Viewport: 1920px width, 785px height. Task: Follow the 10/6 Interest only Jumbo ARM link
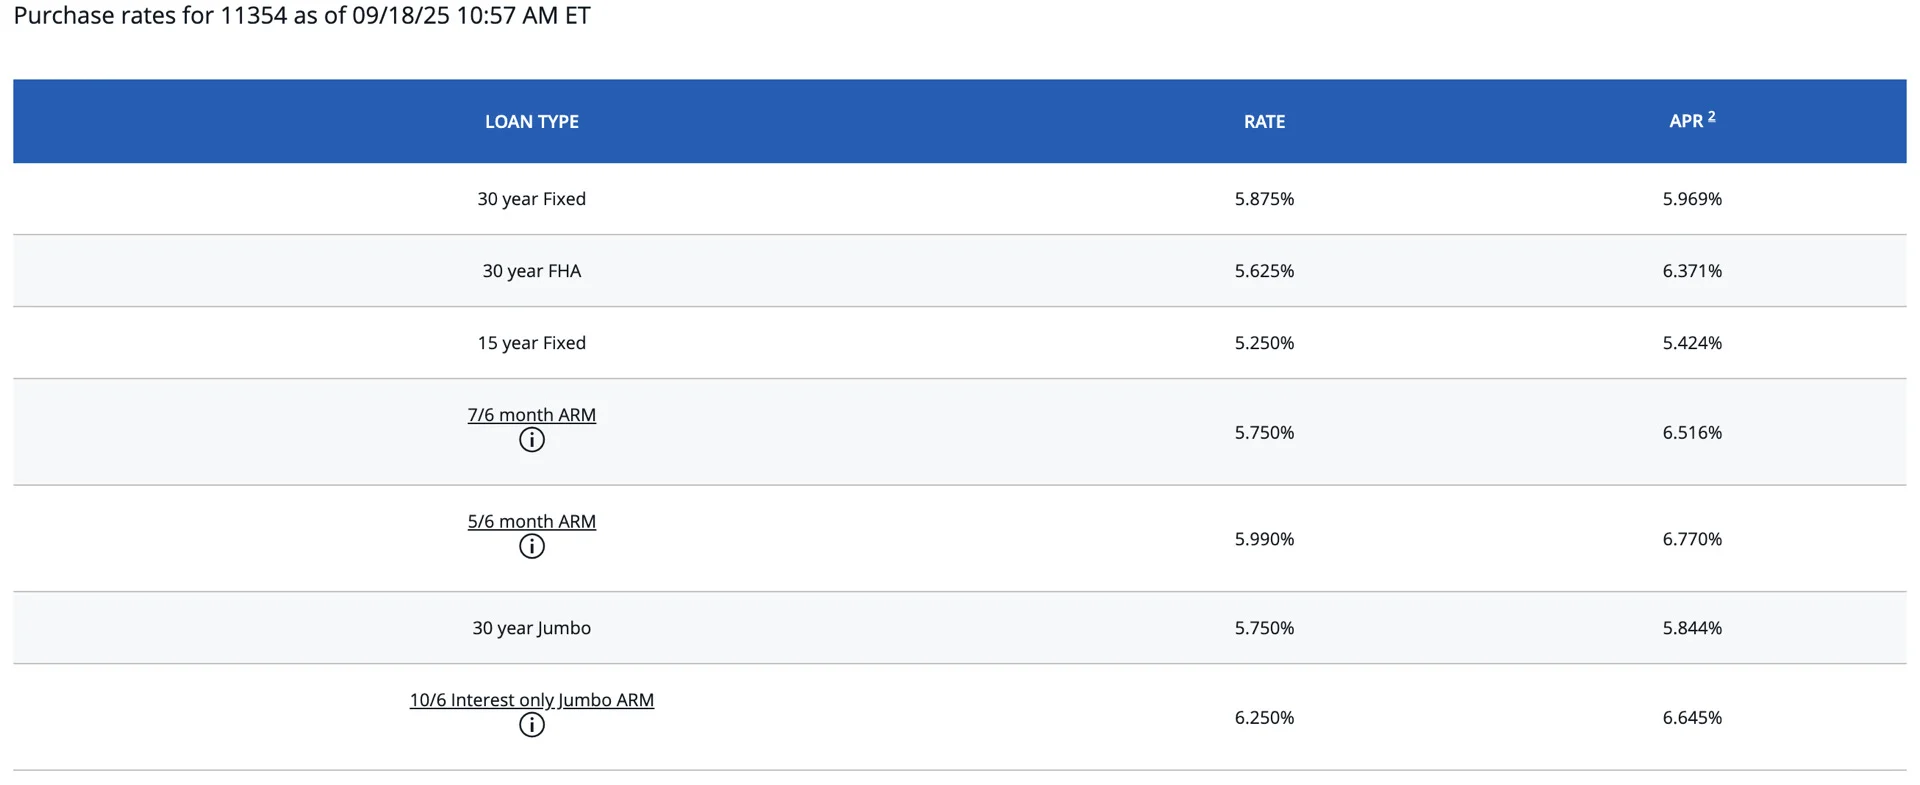(x=532, y=700)
